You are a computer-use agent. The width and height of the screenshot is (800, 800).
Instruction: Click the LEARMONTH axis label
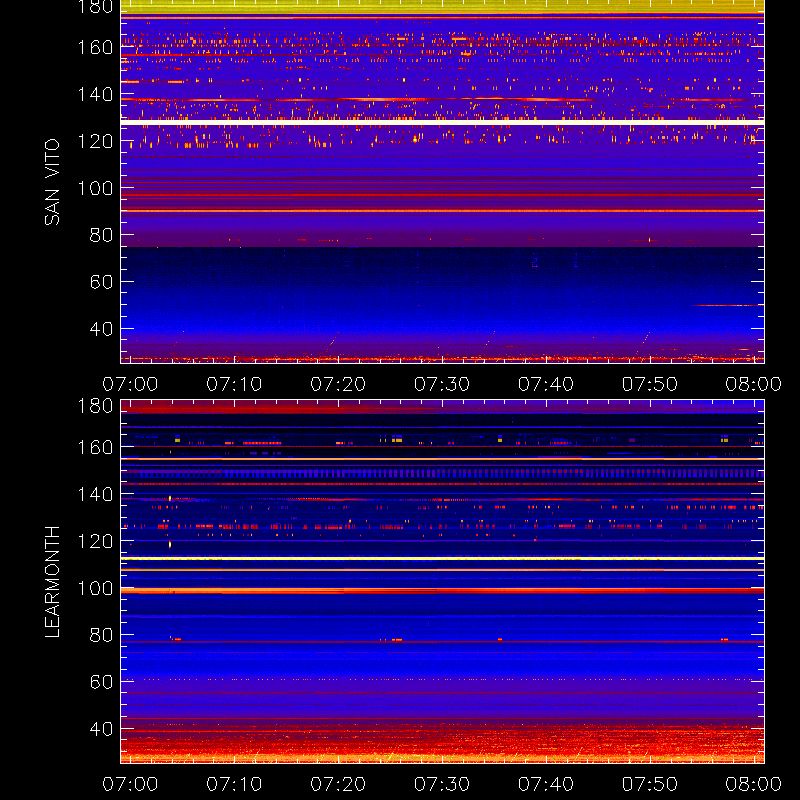(52, 582)
